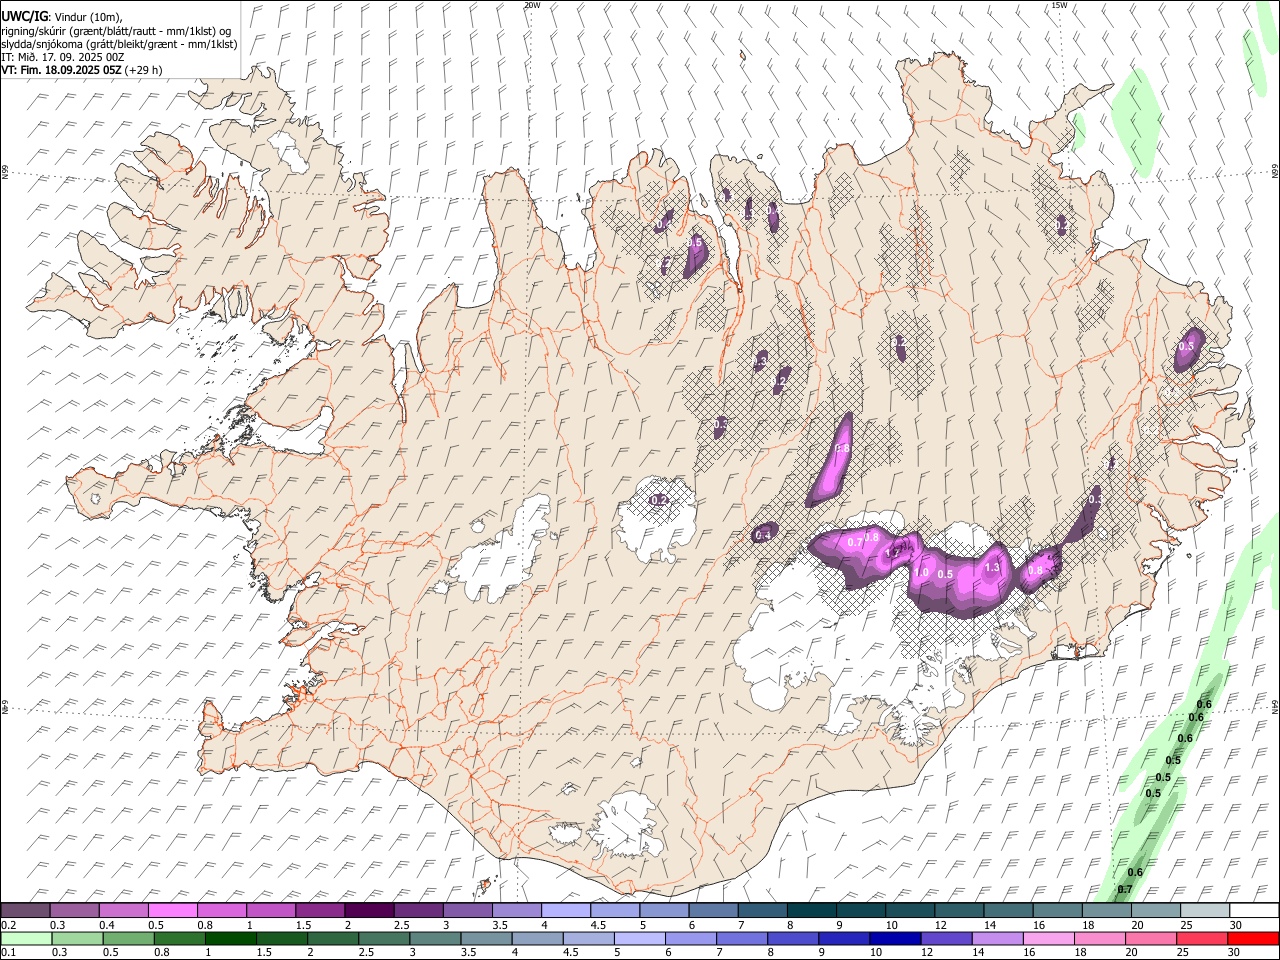Pick the 6 swatch in upper snow legend
This screenshot has height=960, width=1280.
pyautogui.click(x=712, y=911)
